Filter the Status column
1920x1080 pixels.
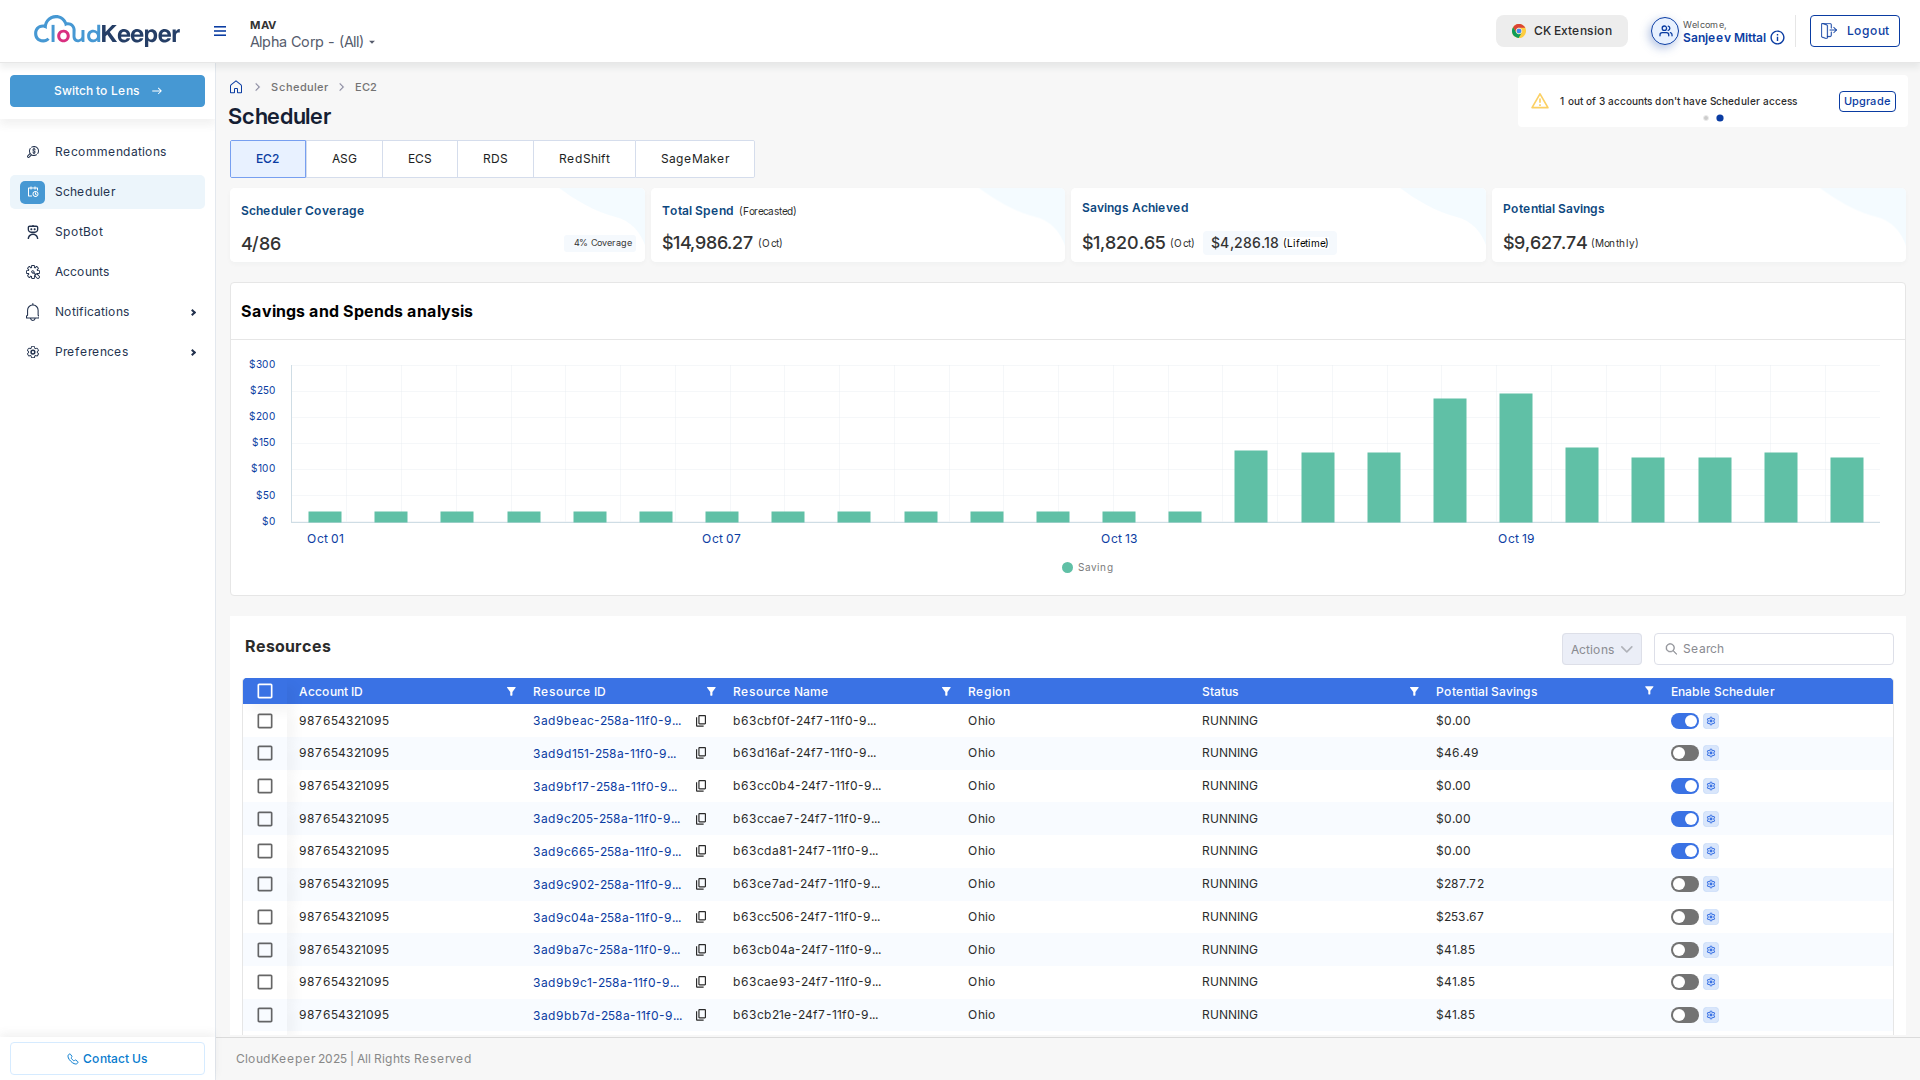point(1414,692)
